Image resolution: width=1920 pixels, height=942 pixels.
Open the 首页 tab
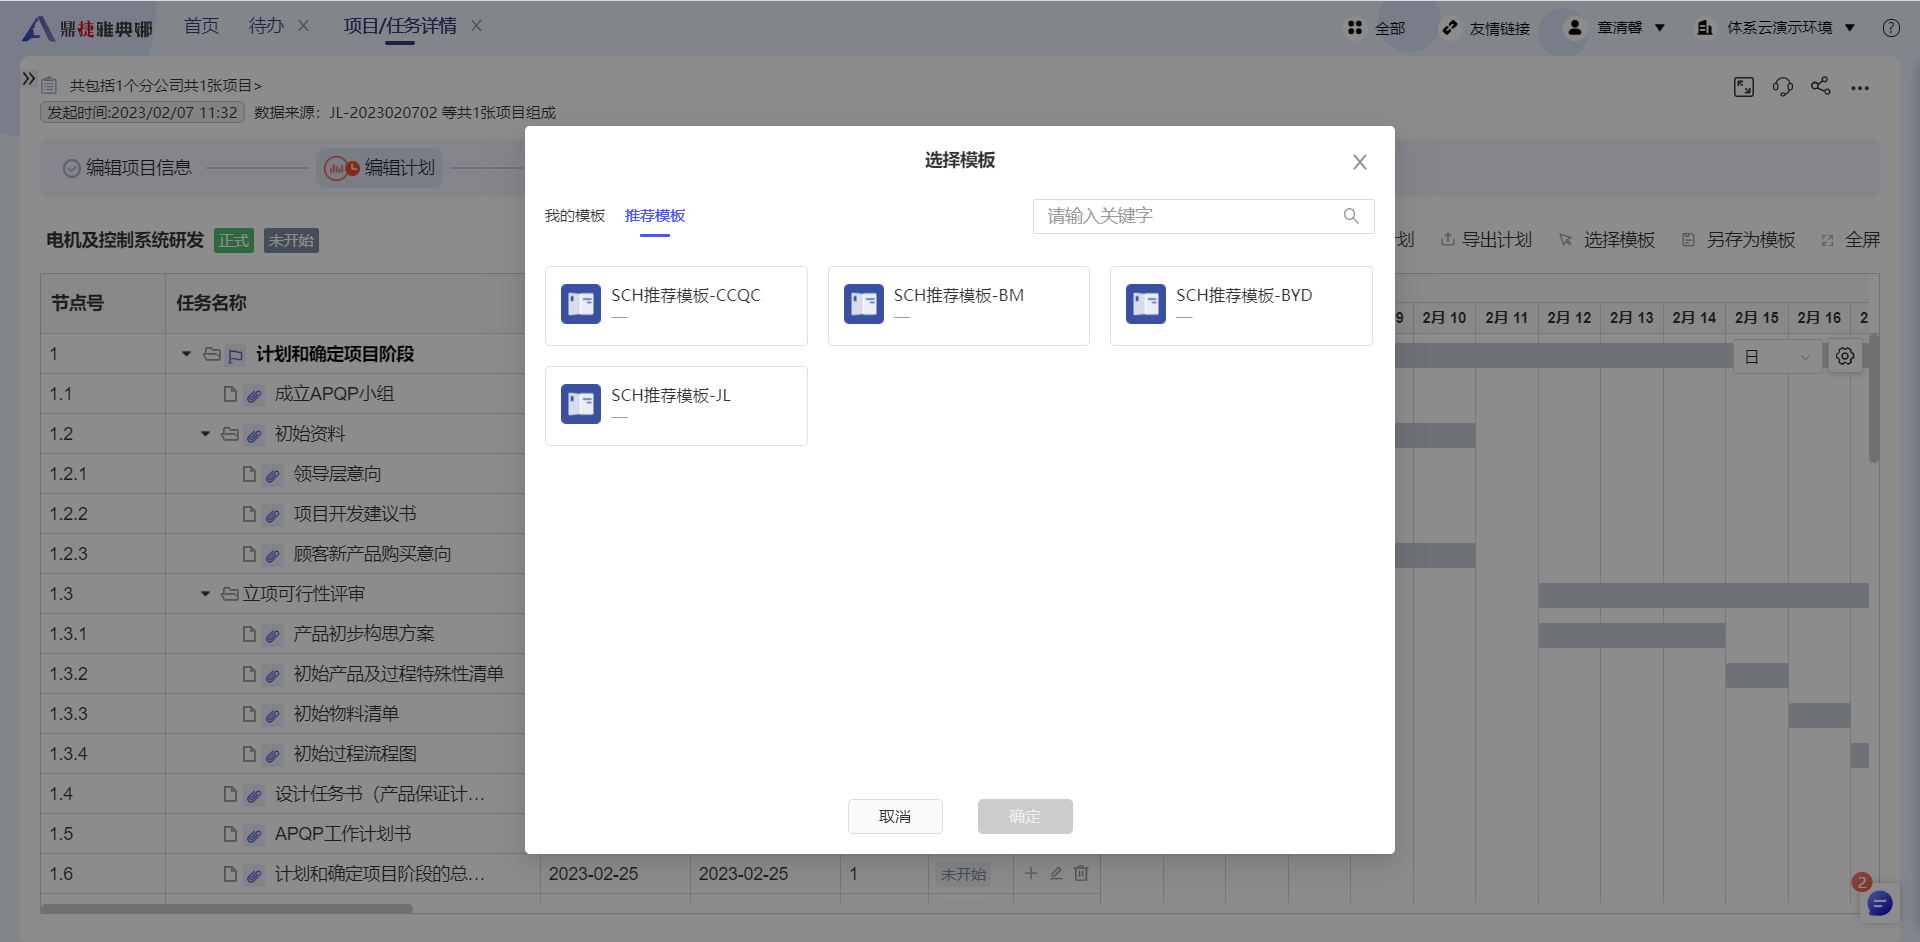[201, 26]
